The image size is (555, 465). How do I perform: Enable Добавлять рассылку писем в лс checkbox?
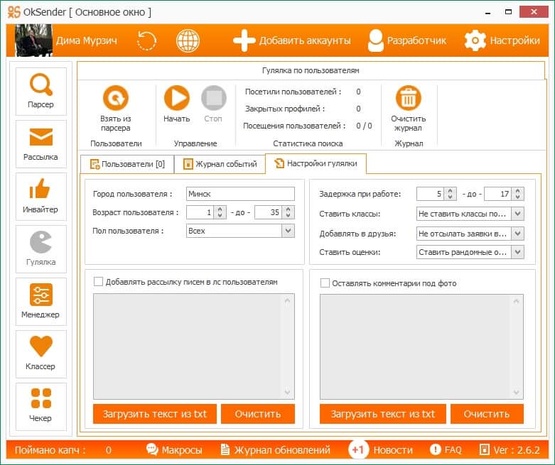(98, 282)
